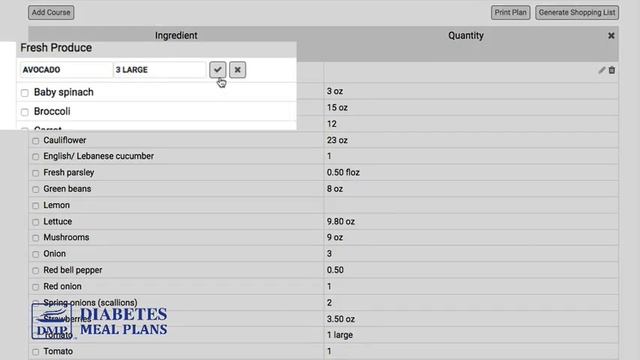Close the shopping list panel X

pos(611,36)
